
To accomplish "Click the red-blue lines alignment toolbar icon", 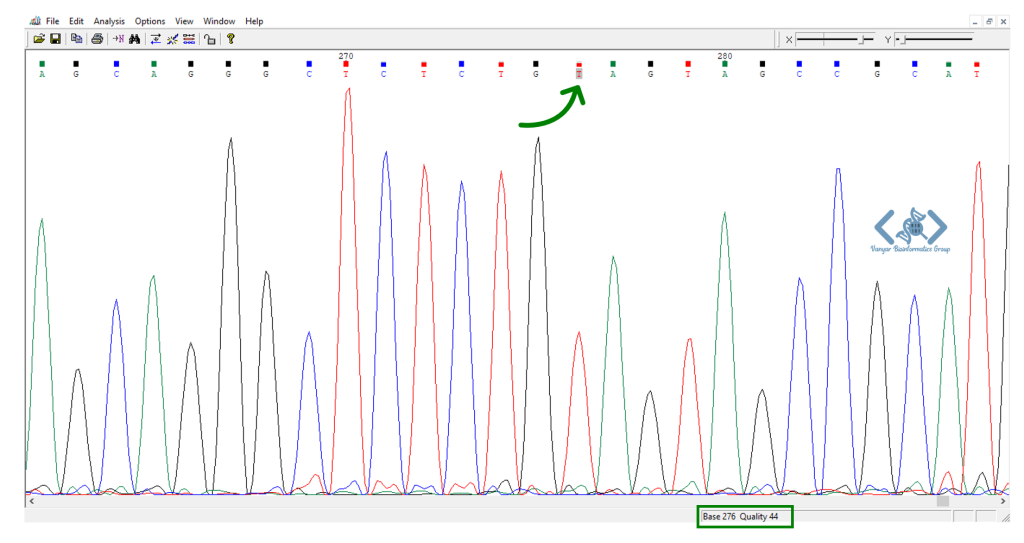I will point(189,39).
